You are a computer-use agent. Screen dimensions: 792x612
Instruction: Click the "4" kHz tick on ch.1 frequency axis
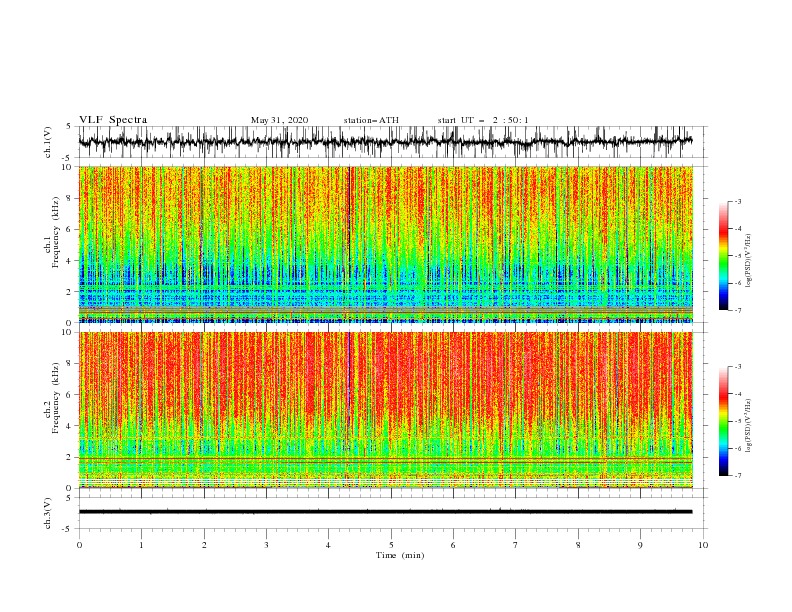tap(69, 261)
